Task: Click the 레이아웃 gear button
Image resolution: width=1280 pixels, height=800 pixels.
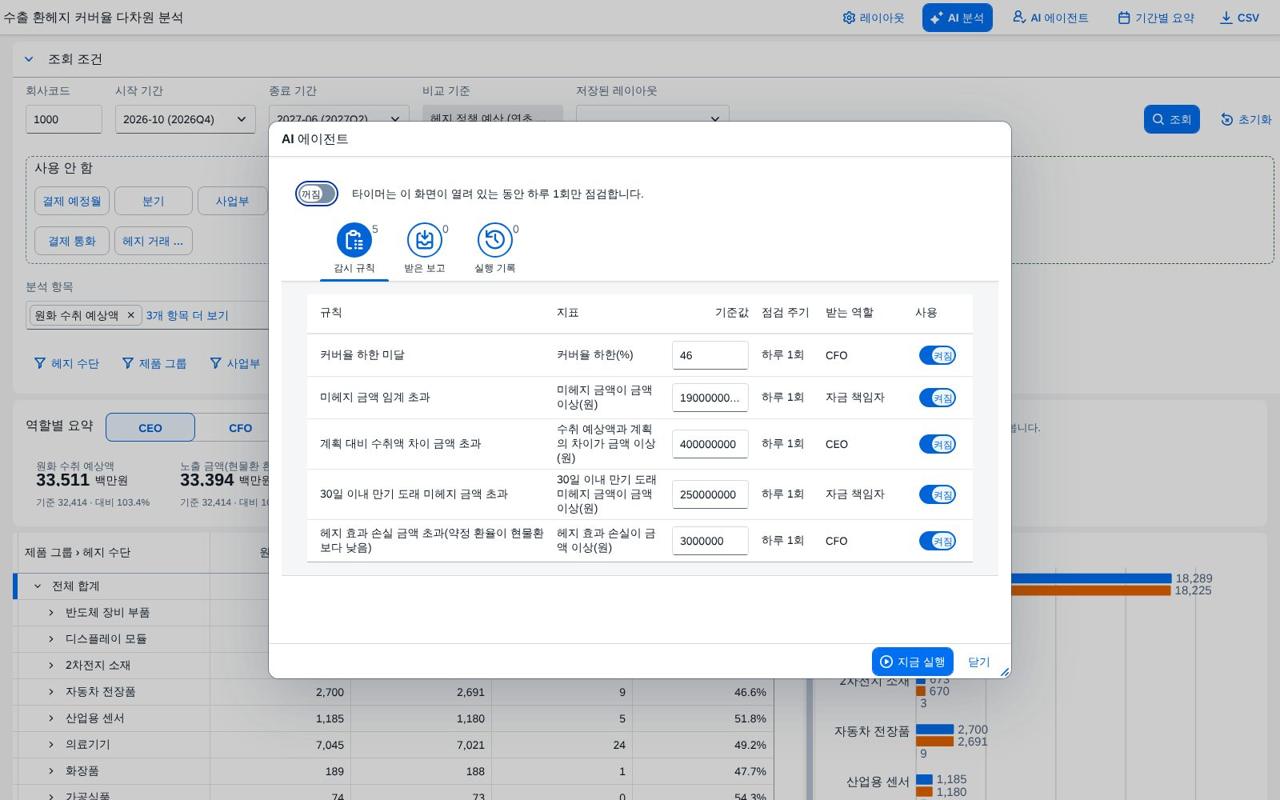Action: tap(873, 18)
